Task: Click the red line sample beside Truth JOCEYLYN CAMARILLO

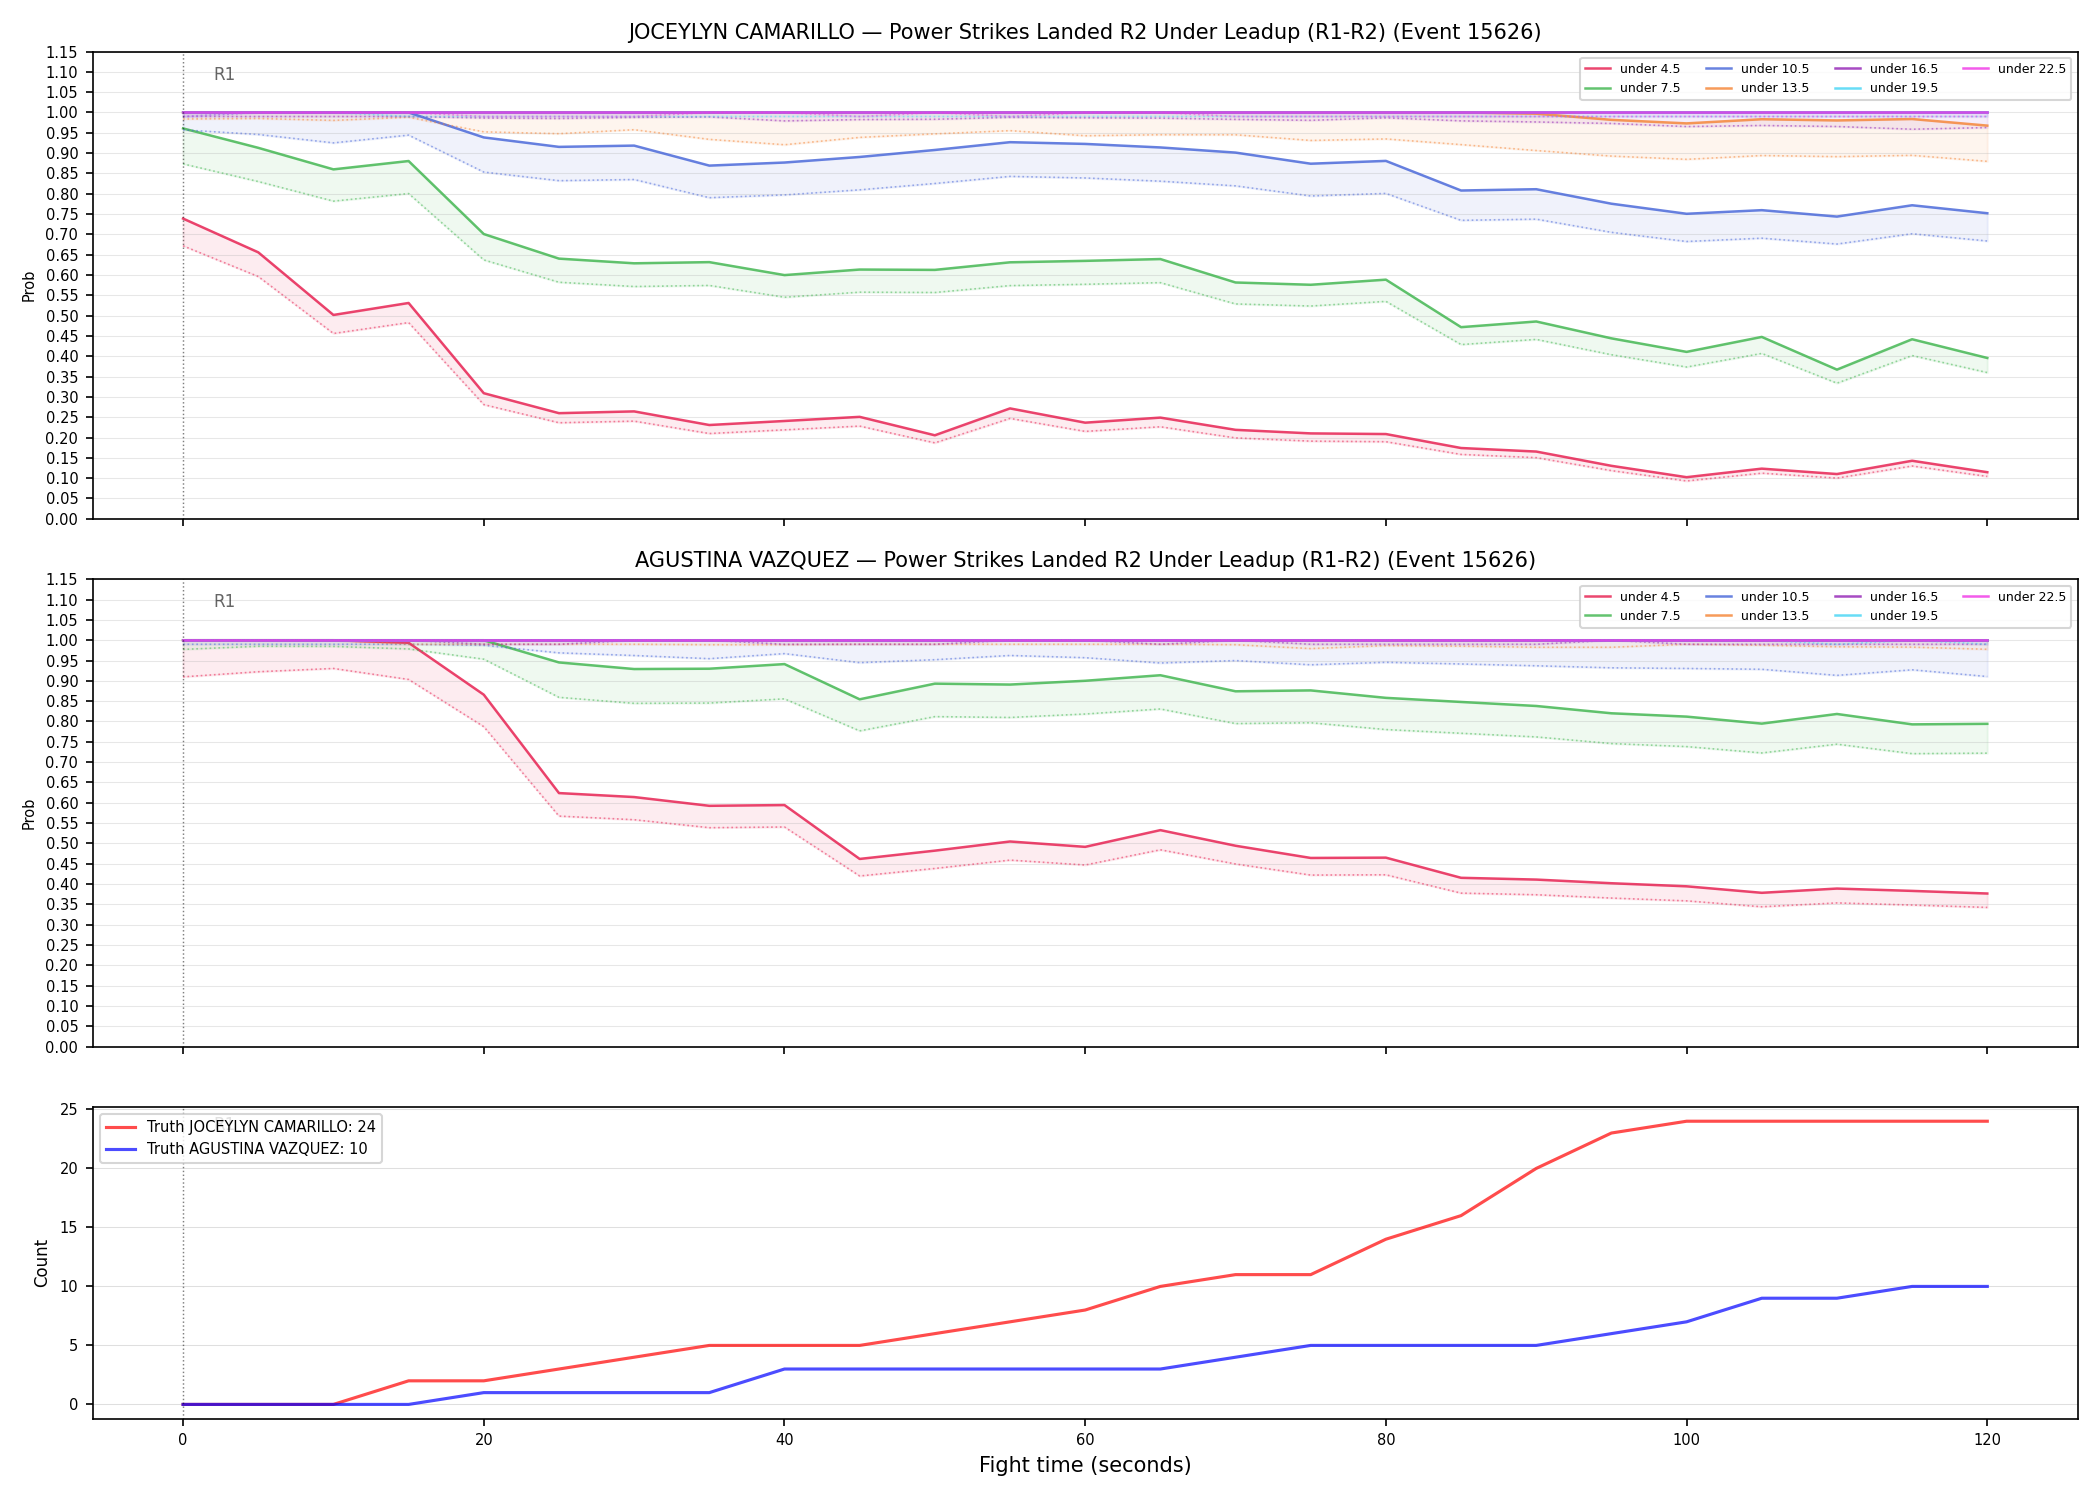Action: click(121, 1127)
